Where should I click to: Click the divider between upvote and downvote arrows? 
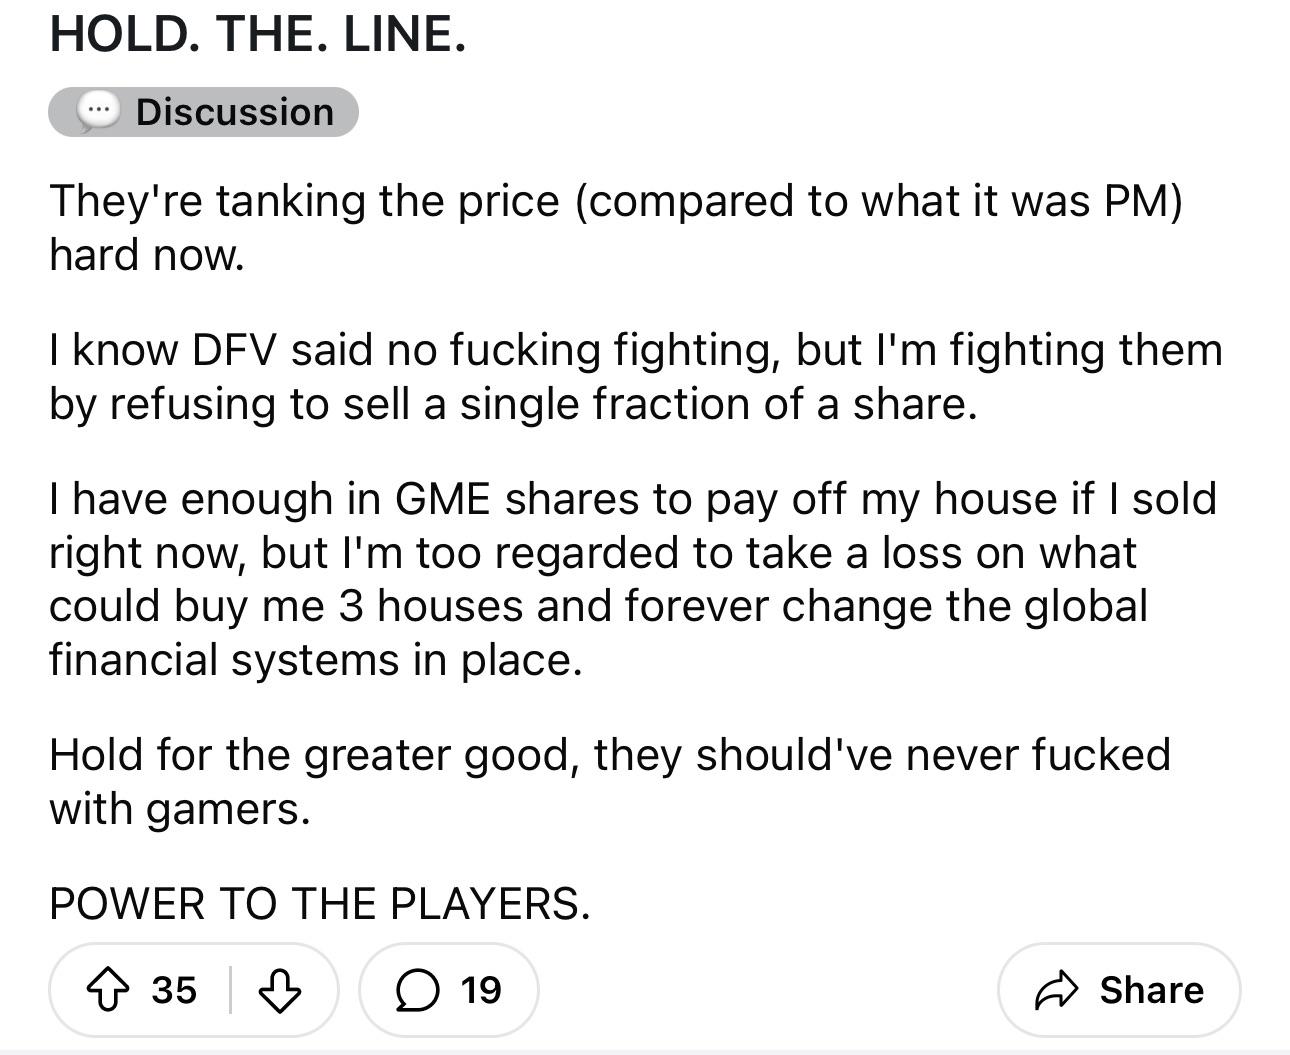coord(231,990)
